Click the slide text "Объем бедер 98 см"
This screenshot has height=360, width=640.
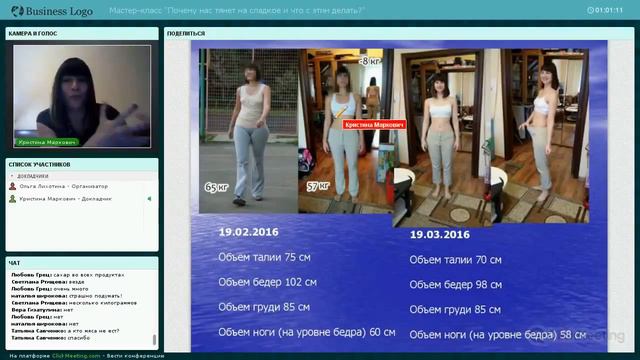pos(456,285)
